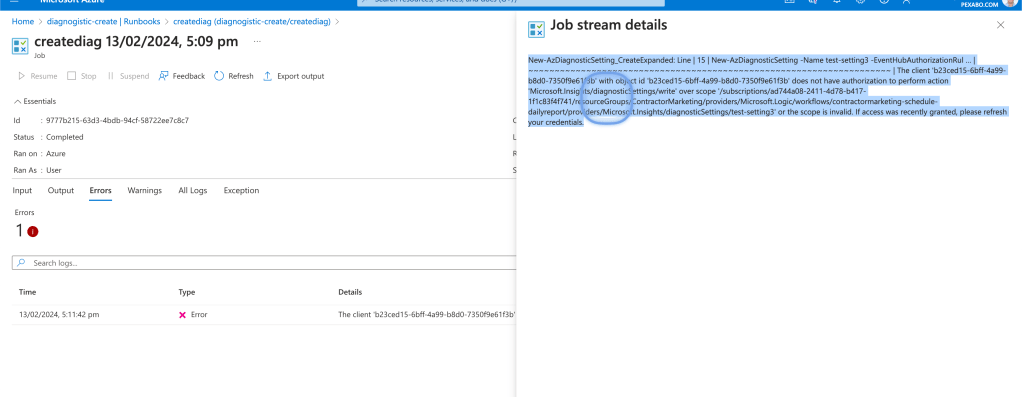Open the log row details starting 'The client'
Image resolution: width=1022 pixels, height=397 pixels.
(x=427, y=315)
